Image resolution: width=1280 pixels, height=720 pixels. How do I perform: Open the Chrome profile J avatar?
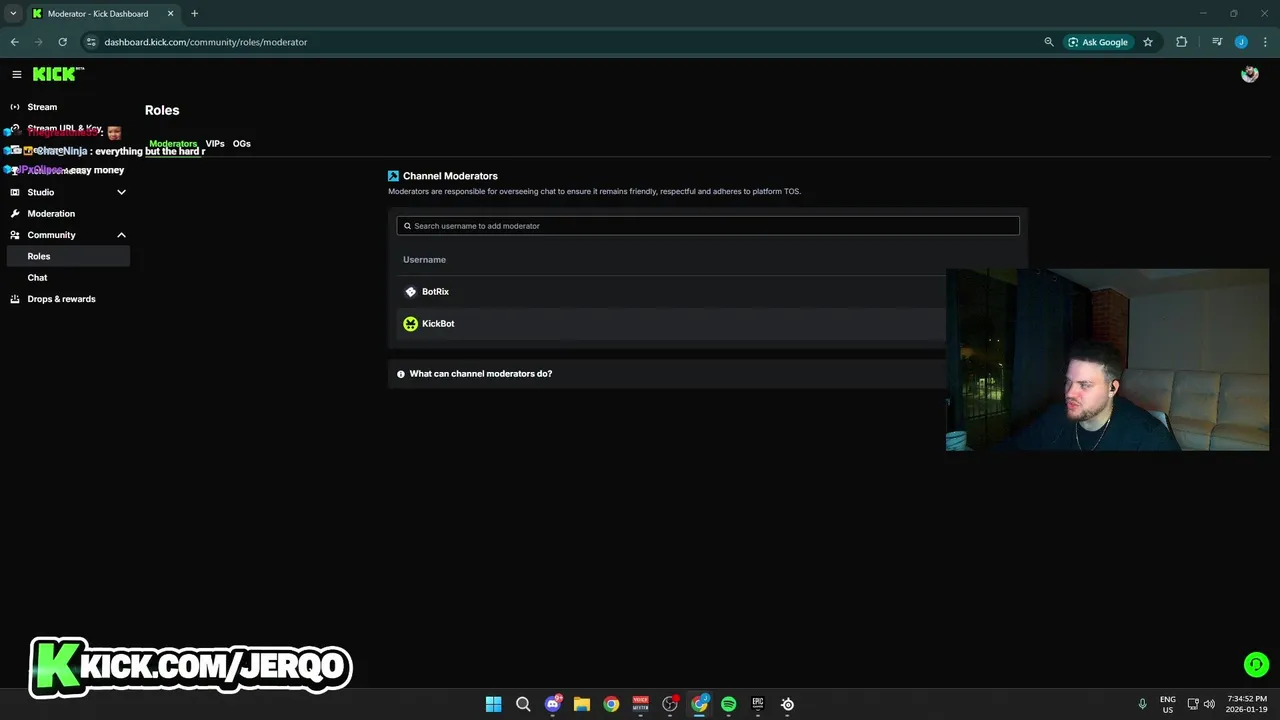[1241, 42]
